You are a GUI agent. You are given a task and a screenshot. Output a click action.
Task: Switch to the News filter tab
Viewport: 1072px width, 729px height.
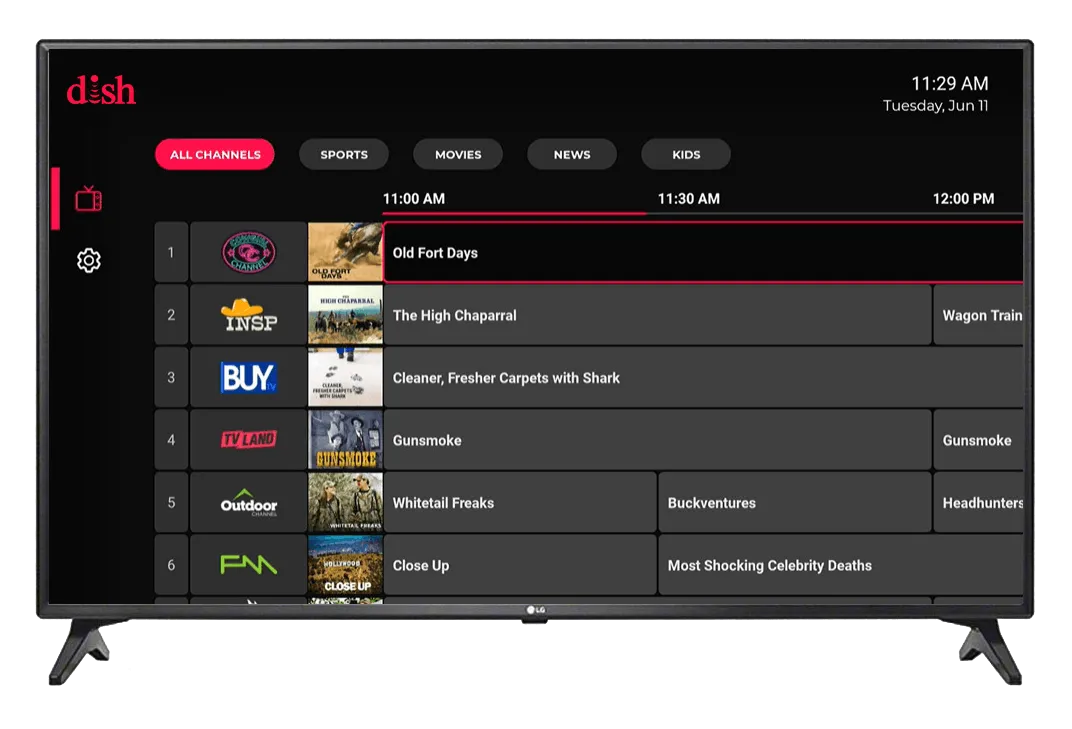click(572, 155)
